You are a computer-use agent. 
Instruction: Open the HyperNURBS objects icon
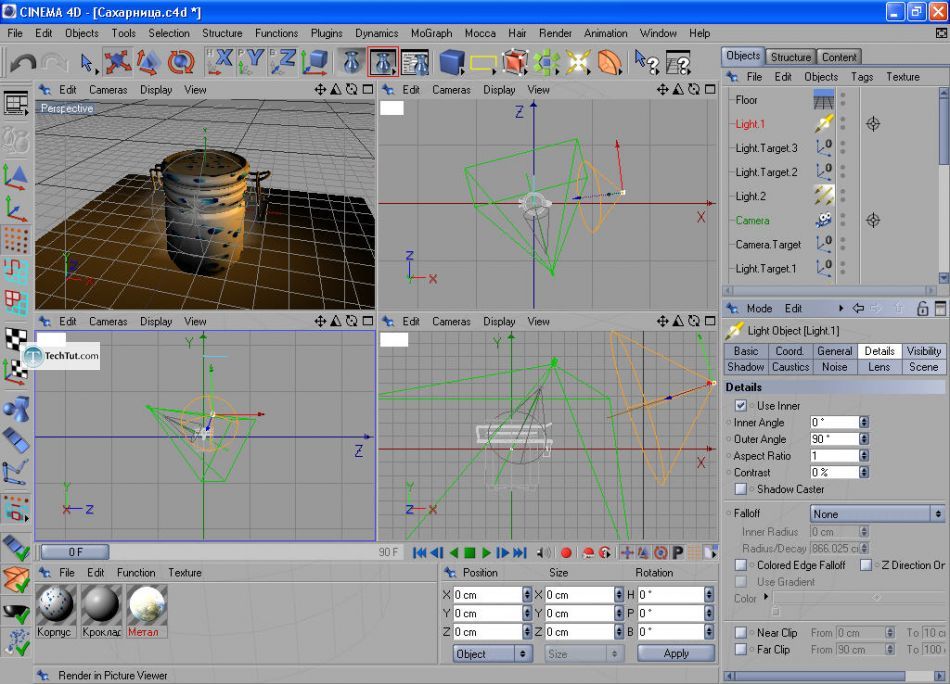[515, 62]
